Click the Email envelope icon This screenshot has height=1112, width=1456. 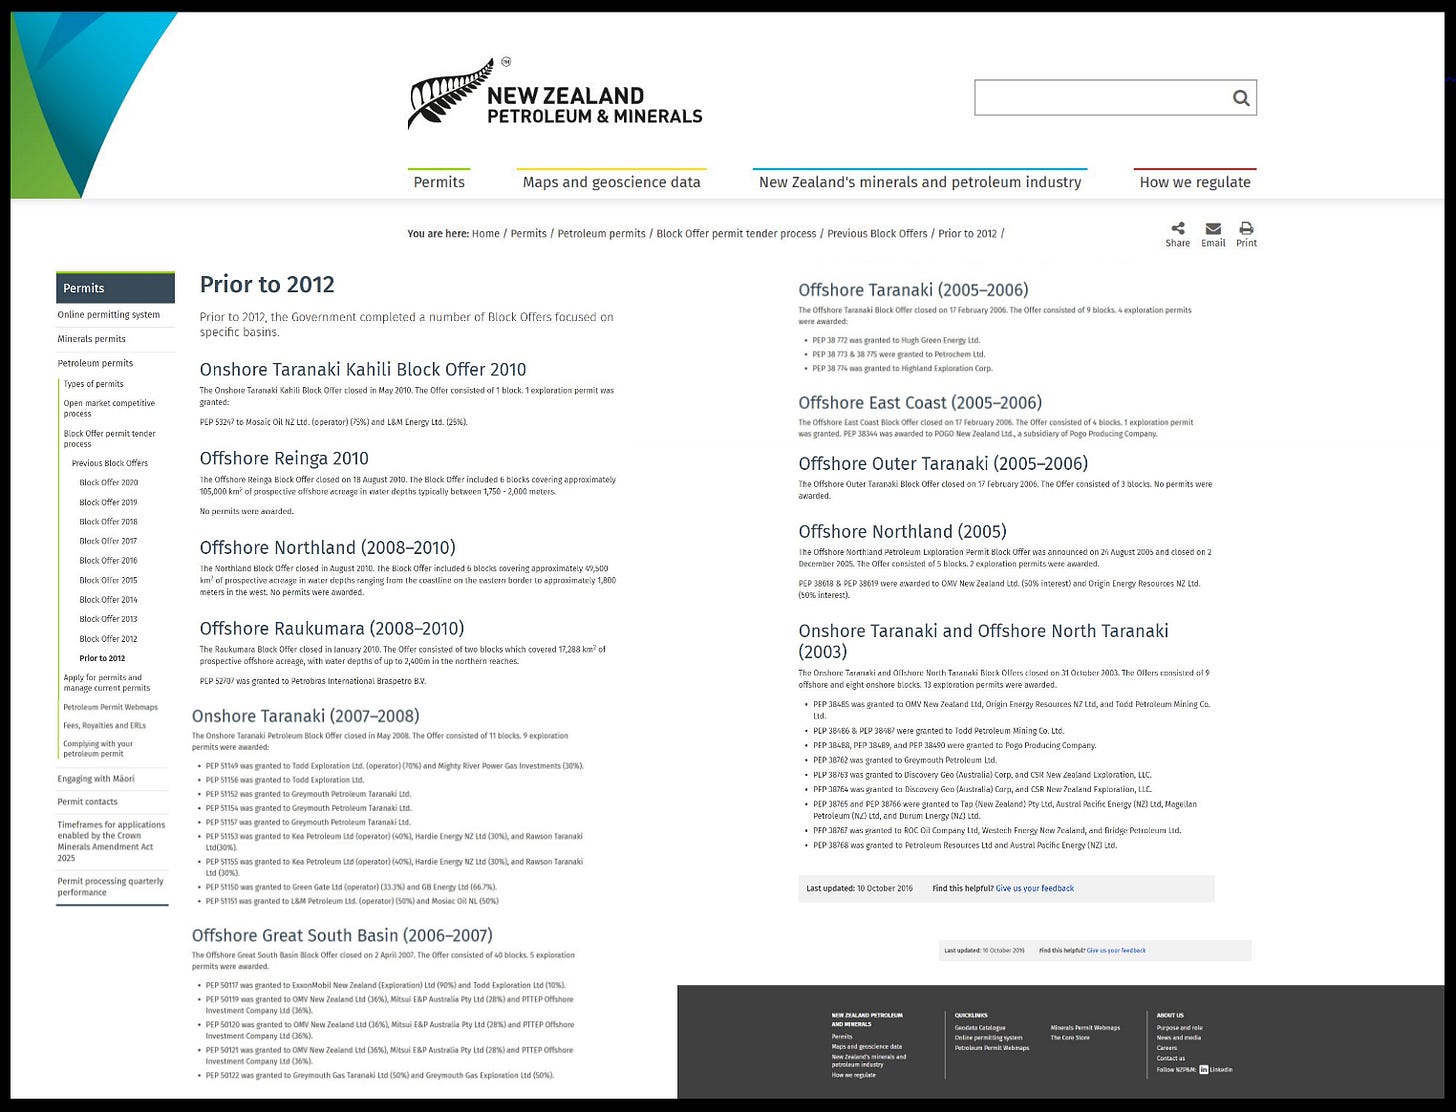click(x=1213, y=228)
